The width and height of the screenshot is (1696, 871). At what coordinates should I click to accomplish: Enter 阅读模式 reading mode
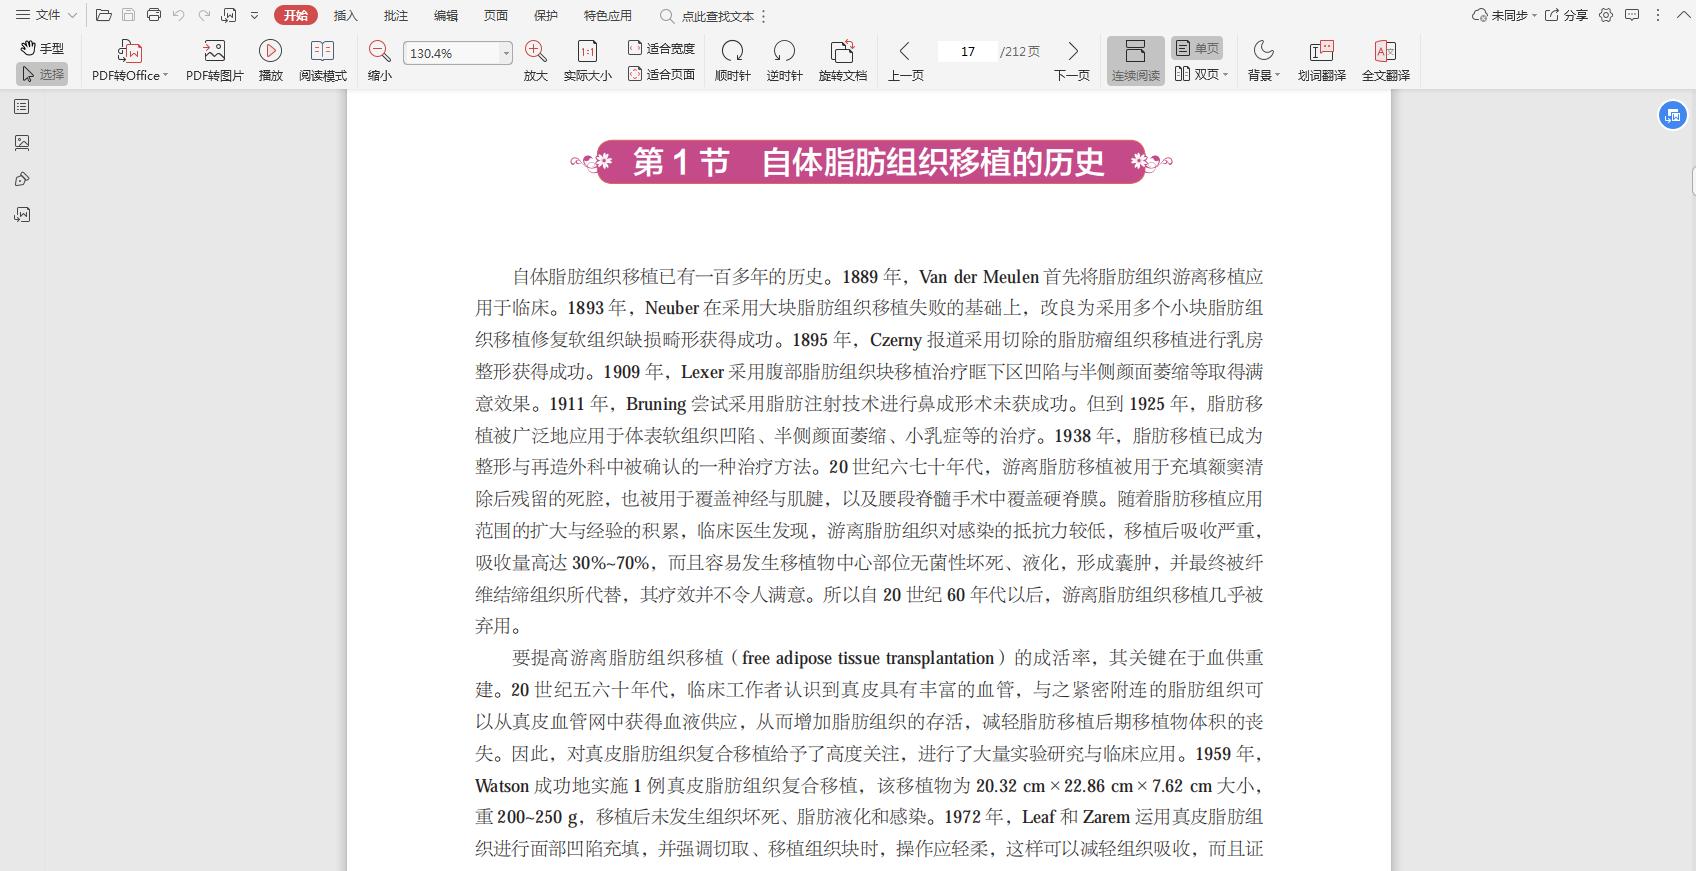[322, 61]
